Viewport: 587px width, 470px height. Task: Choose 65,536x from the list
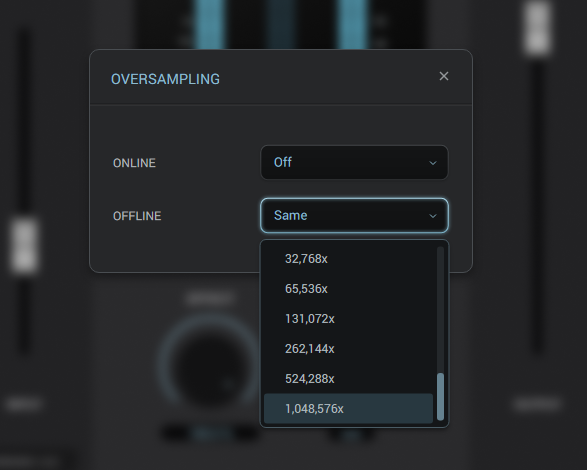point(348,289)
